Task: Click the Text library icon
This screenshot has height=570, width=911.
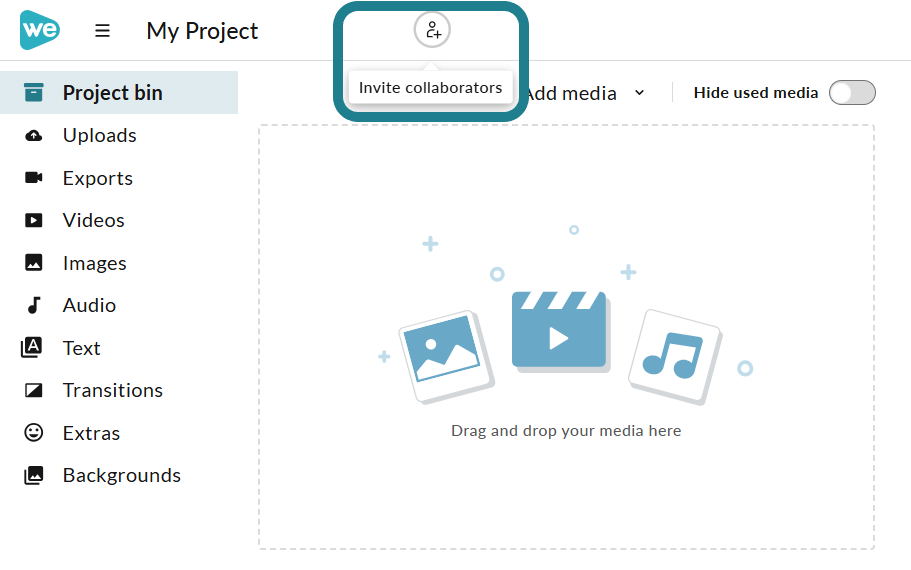Action: [x=31, y=347]
